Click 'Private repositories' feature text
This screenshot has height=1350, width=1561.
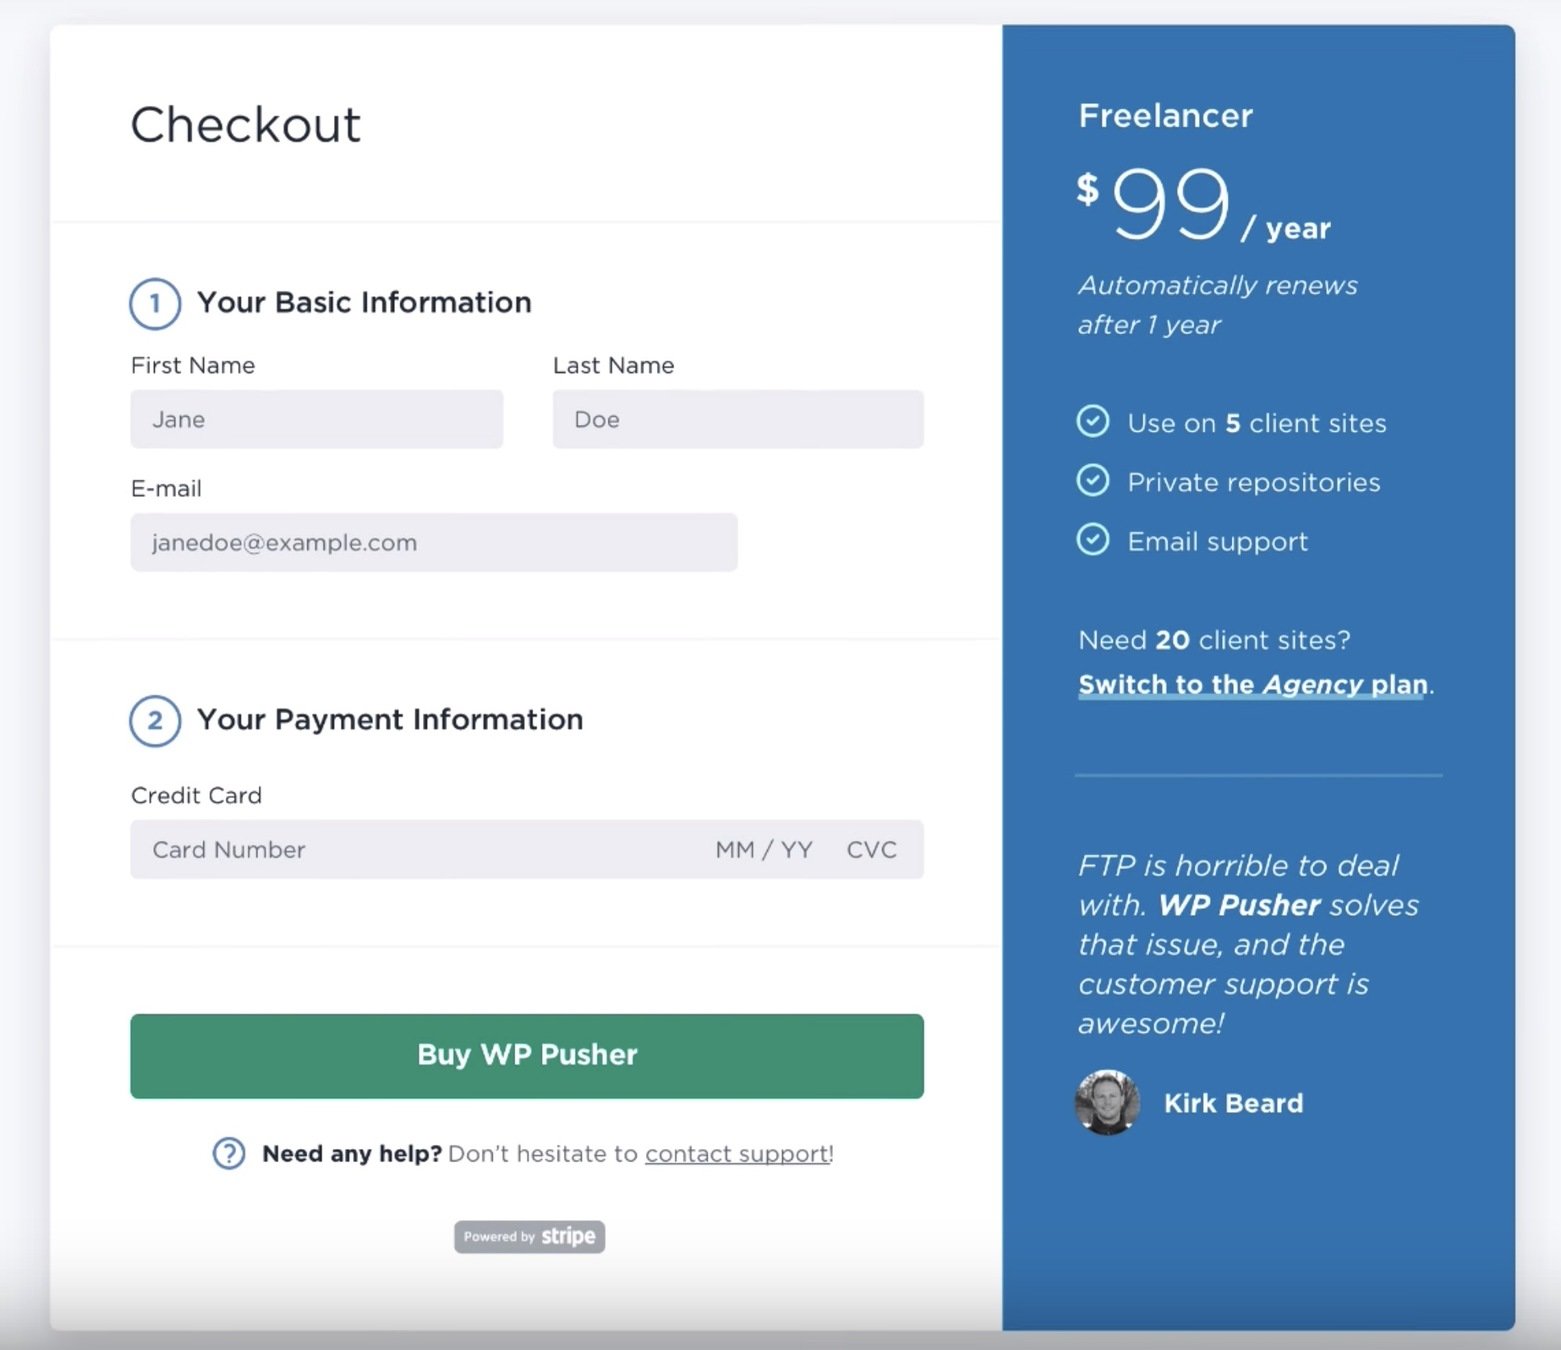click(1254, 482)
